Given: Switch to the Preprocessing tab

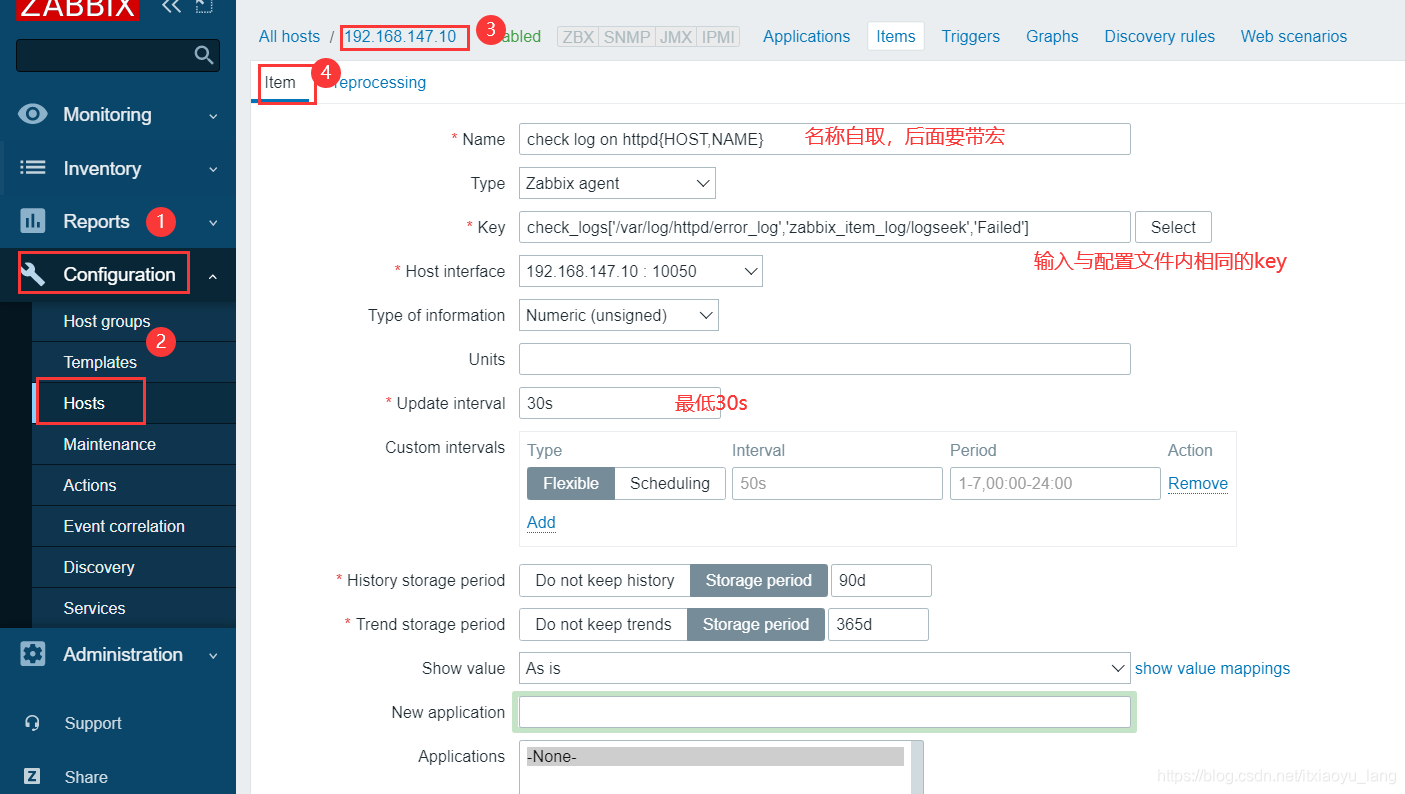Looking at the screenshot, I should (375, 82).
